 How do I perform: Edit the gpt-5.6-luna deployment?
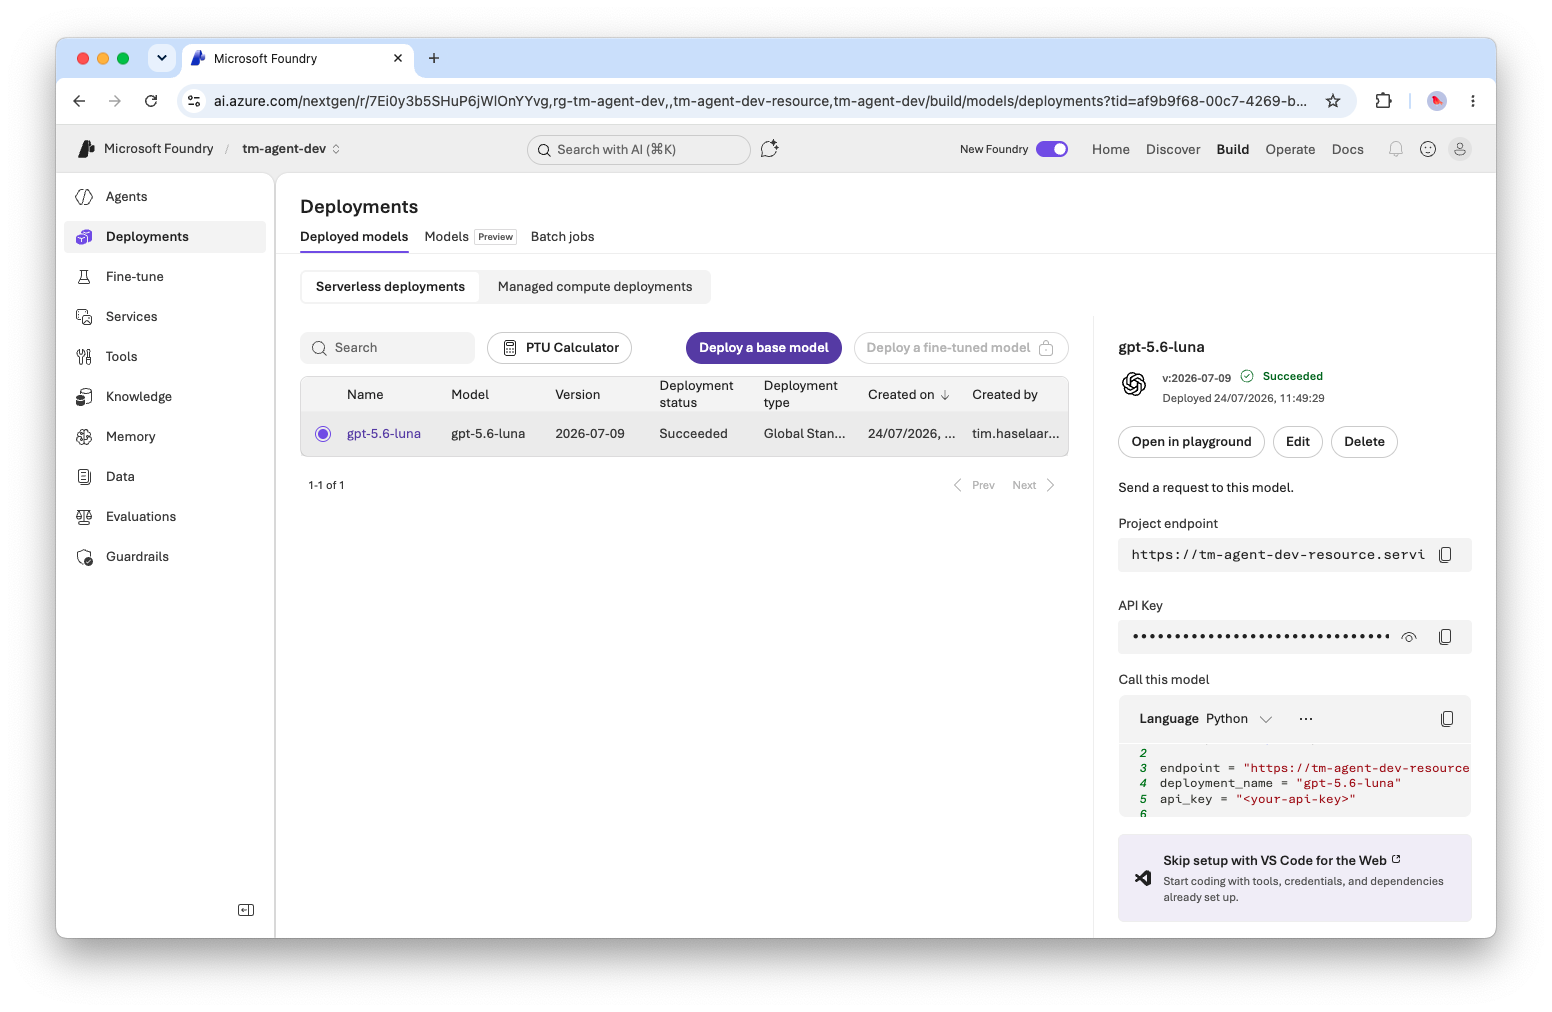(x=1298, y=442)
